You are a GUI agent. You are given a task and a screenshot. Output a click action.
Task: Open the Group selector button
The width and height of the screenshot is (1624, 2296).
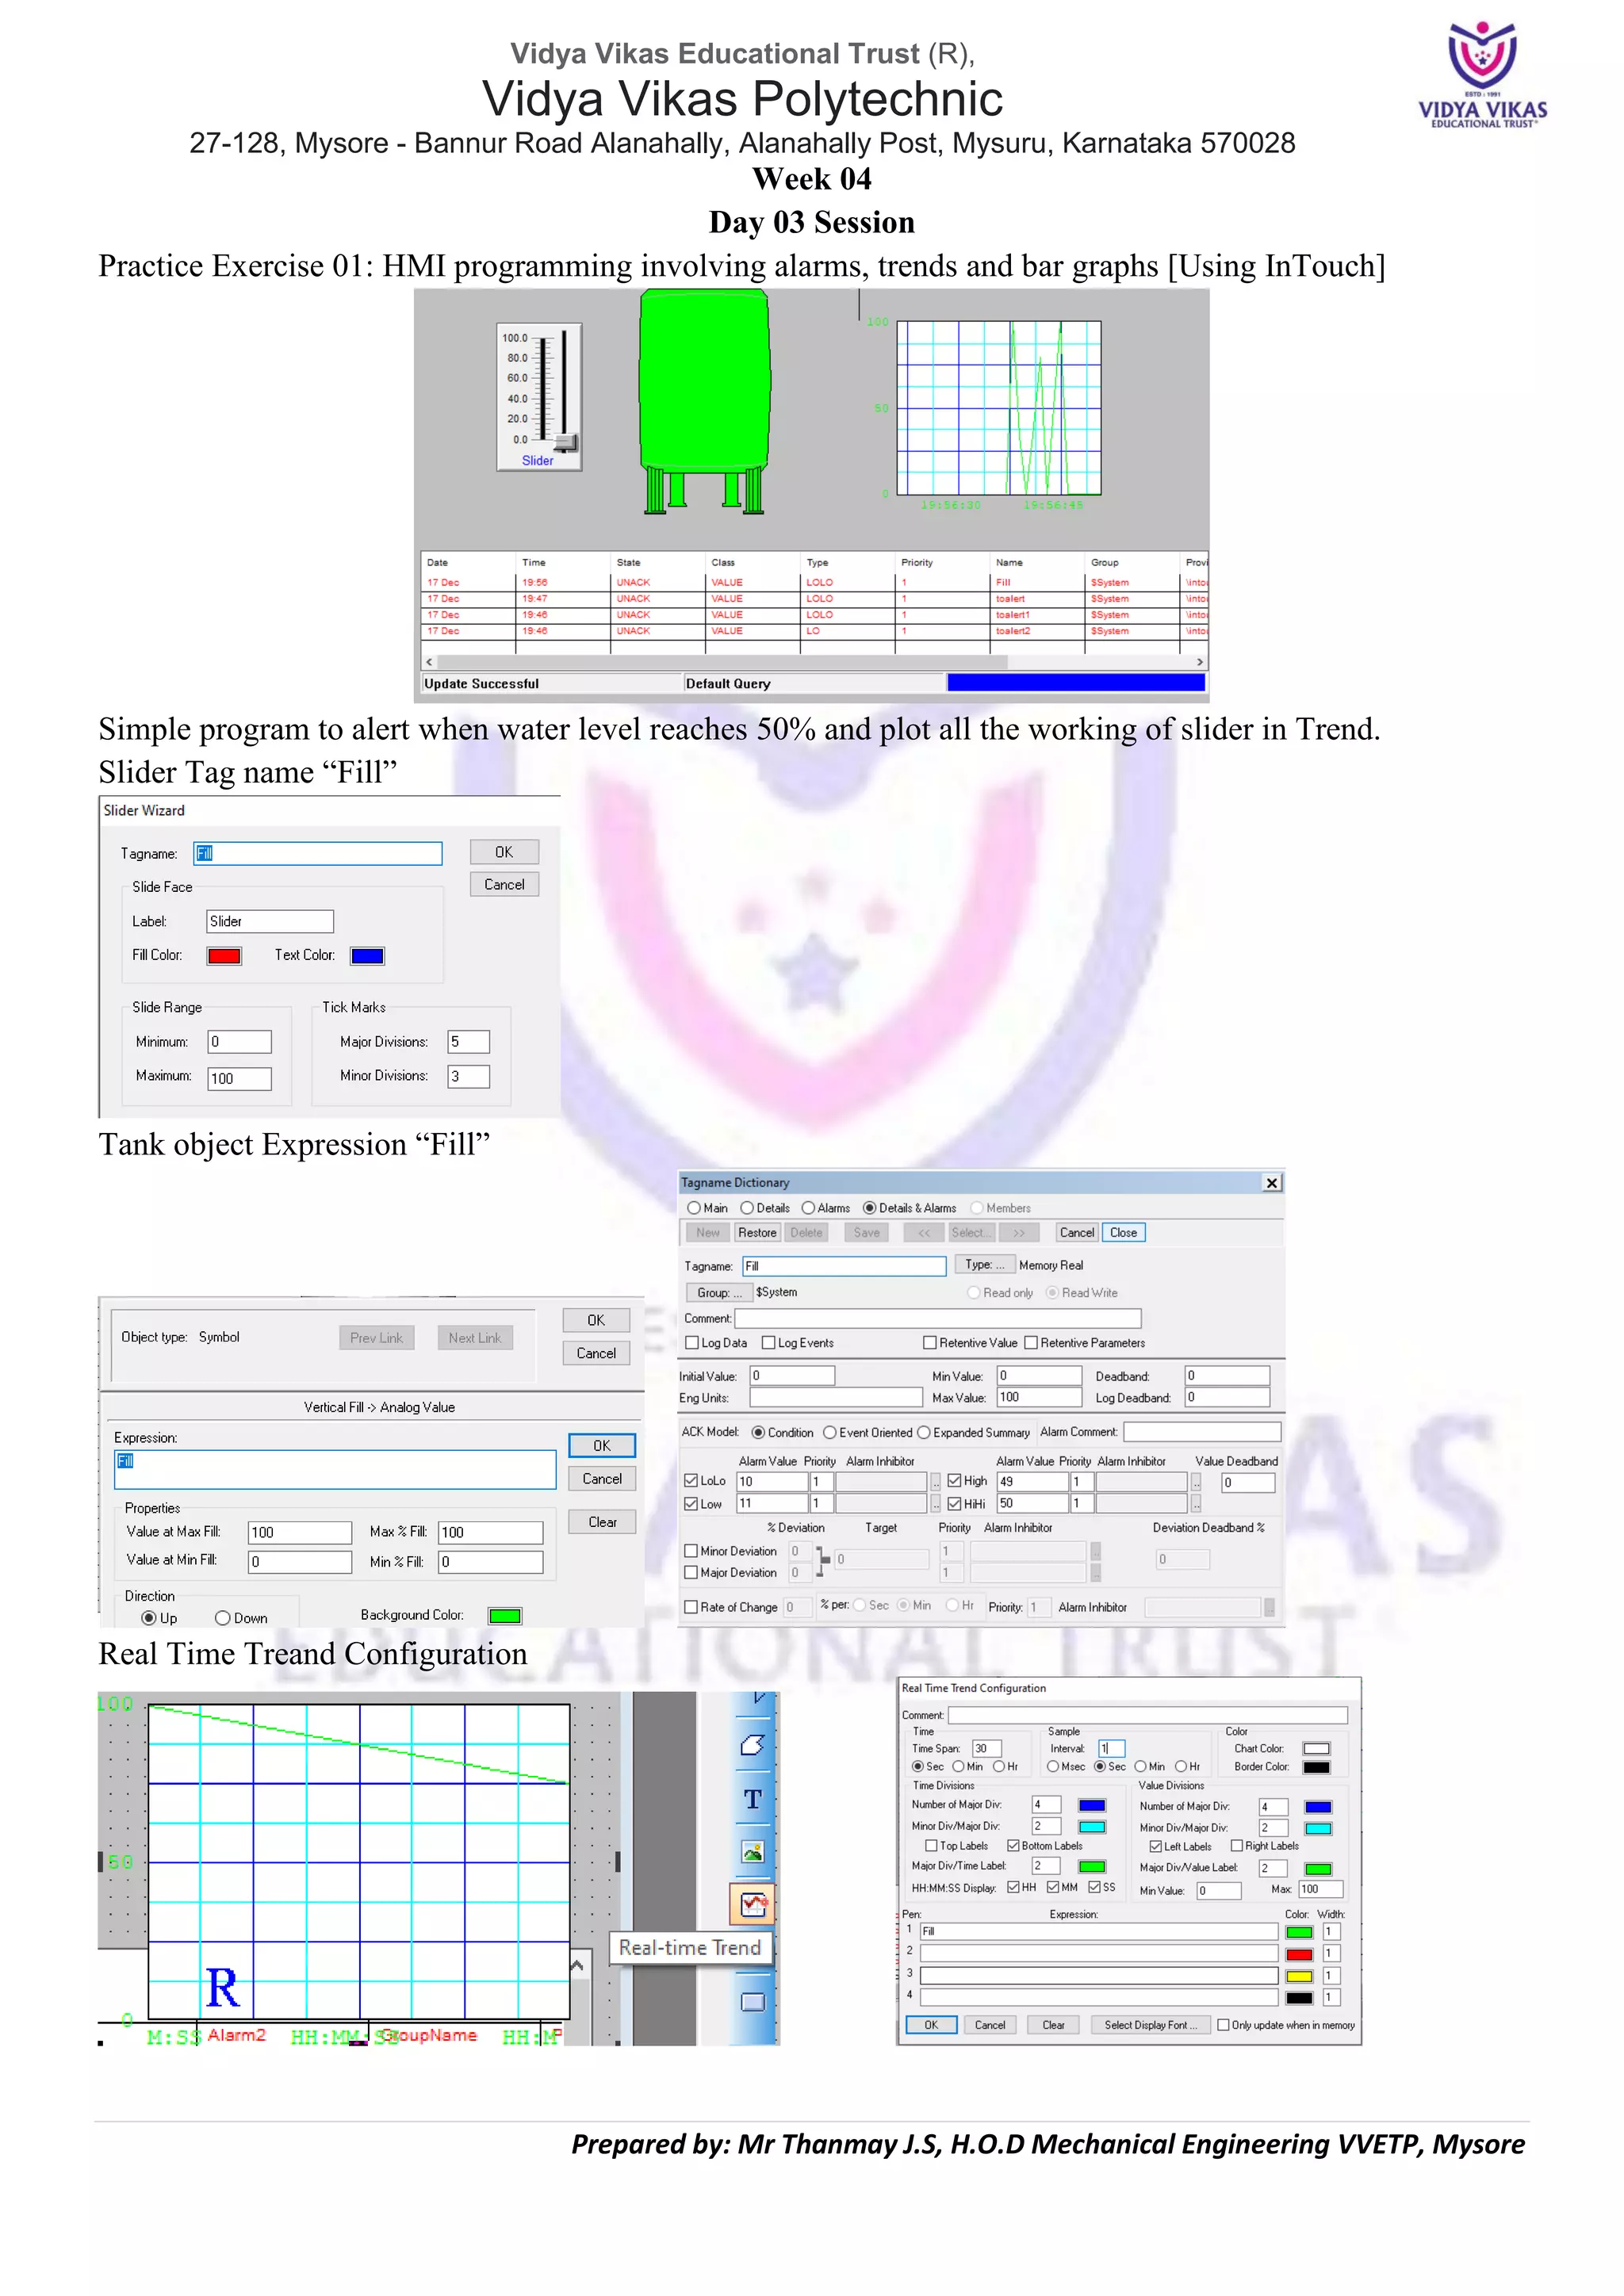(719, 1292)
